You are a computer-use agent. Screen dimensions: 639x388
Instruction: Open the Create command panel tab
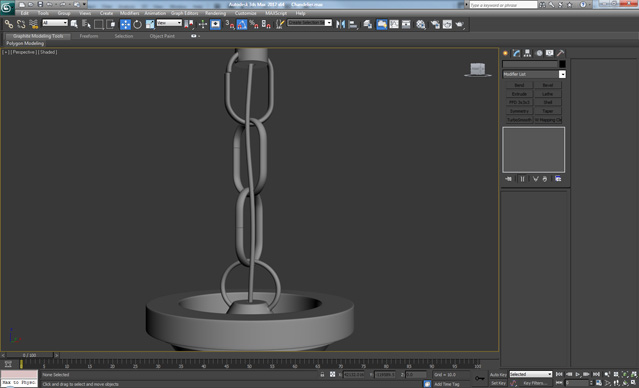(505, 53)
